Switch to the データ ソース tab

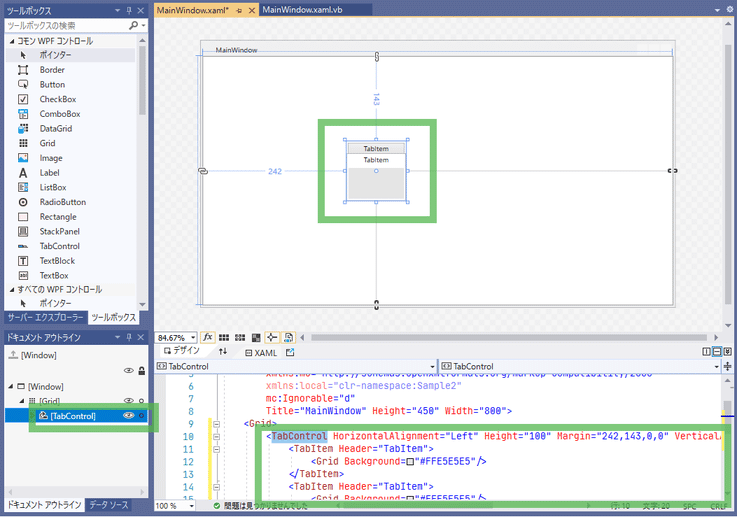pos(108,505)
